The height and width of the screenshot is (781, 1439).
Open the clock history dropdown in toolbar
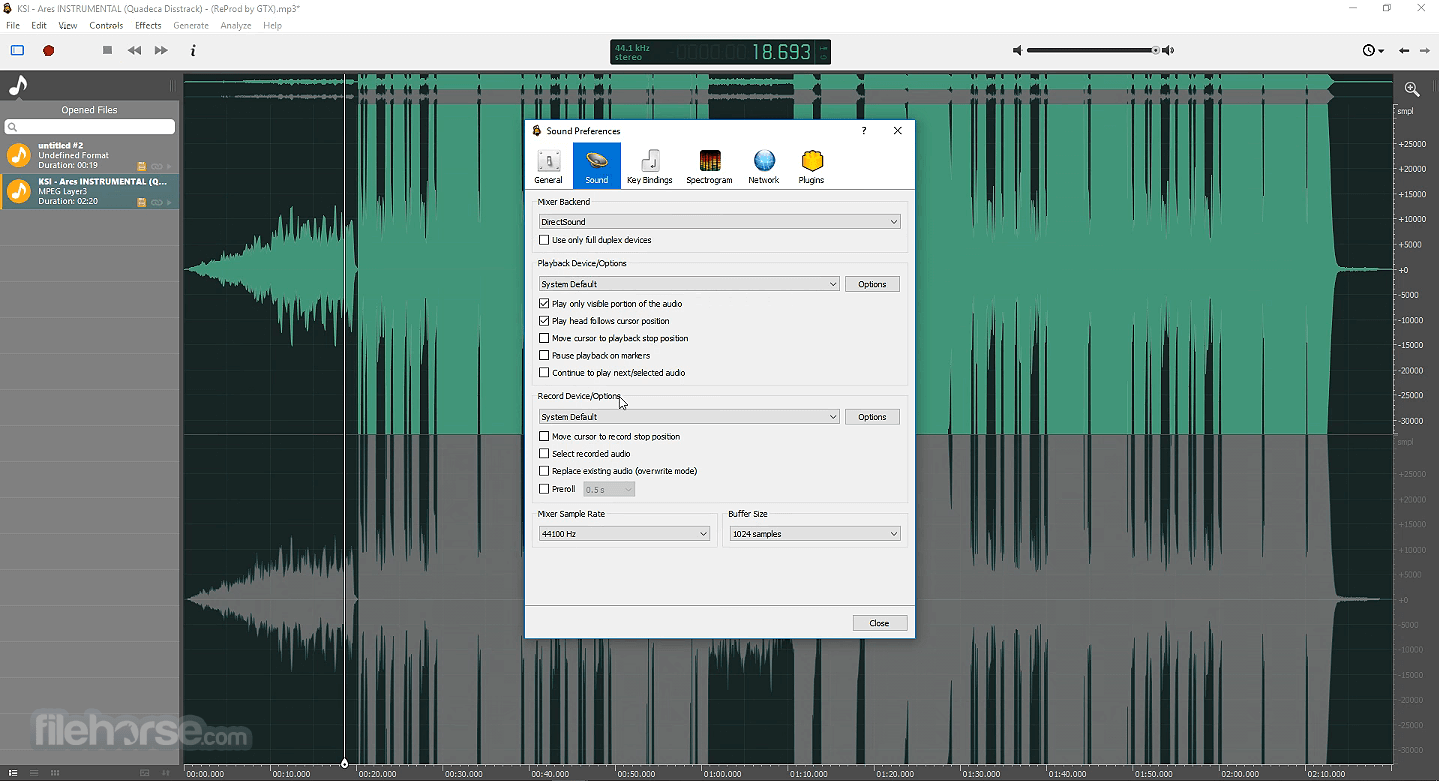point(1373,50)
